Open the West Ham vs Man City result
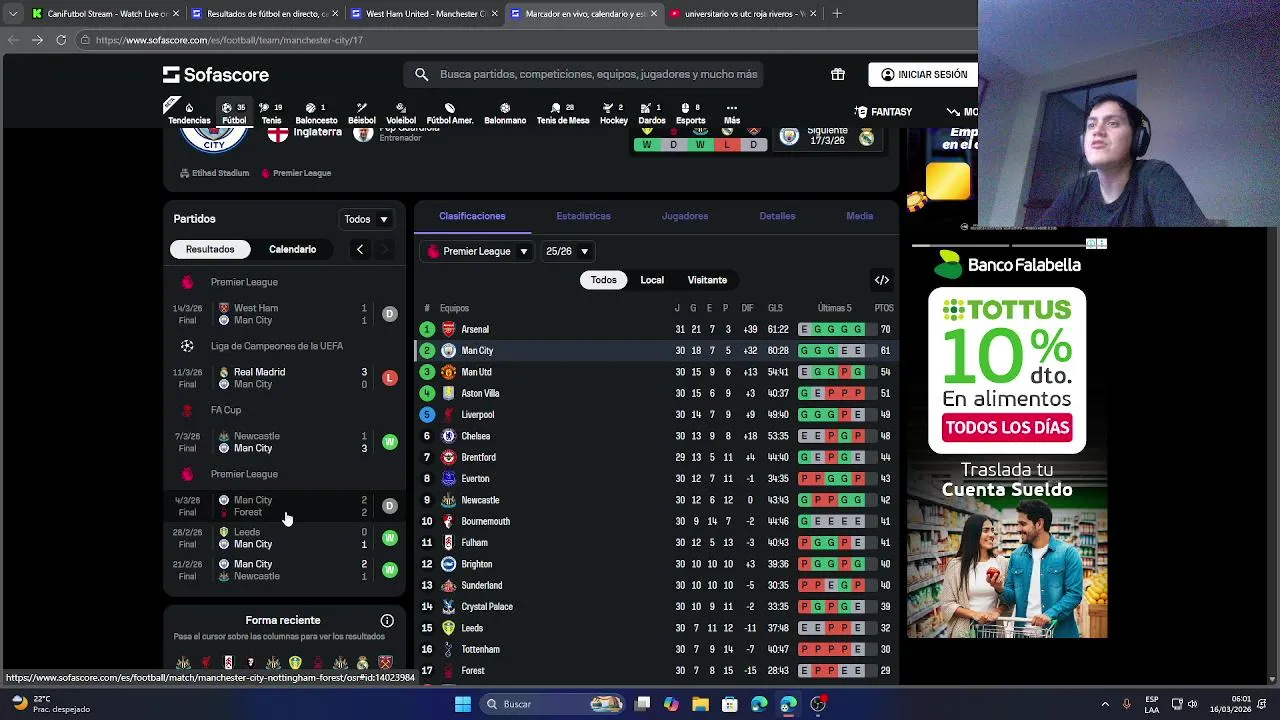The image size is (1280, 720). [285, 314]
